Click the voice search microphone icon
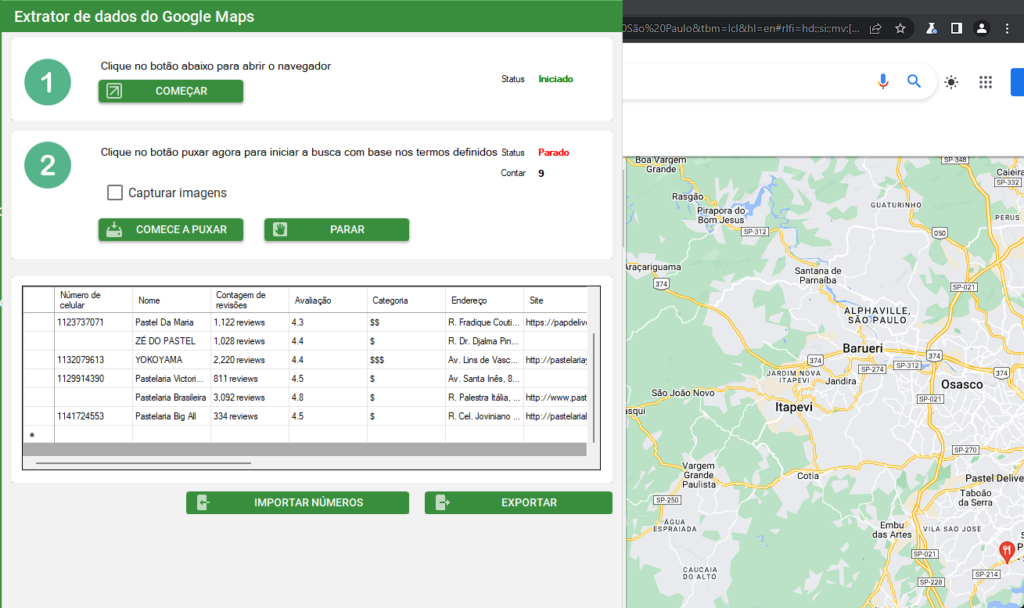This screenshot has height=608, width=1024. (x=883, y=82)
